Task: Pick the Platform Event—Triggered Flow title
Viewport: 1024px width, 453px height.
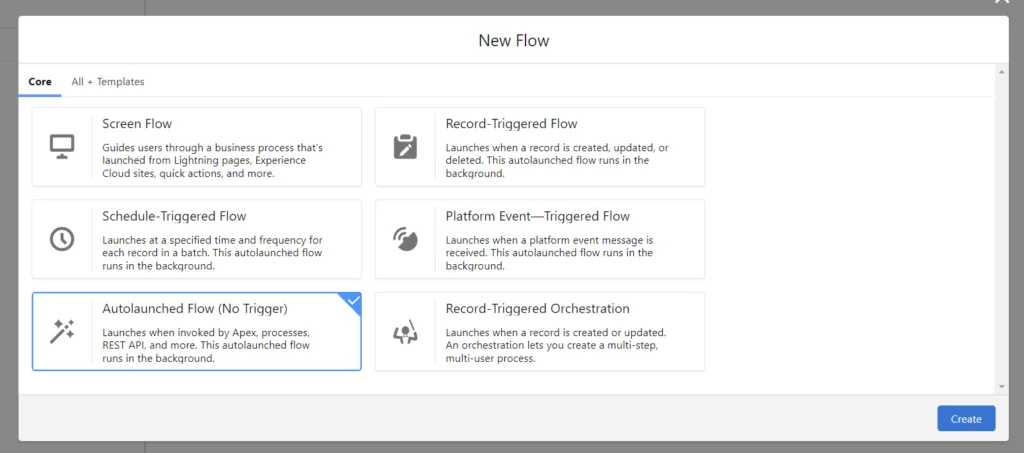Action: click(537, 216)
